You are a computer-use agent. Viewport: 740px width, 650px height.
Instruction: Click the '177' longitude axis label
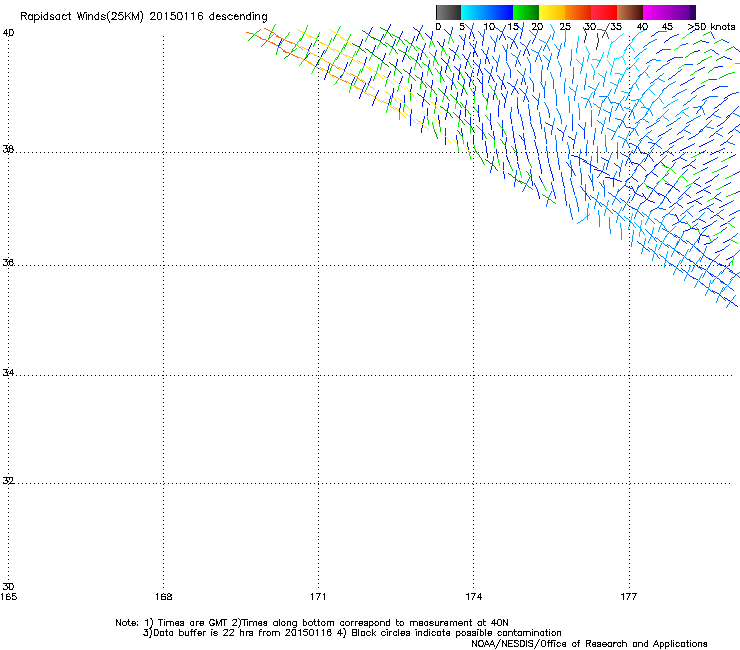click(x=629, y=597)
